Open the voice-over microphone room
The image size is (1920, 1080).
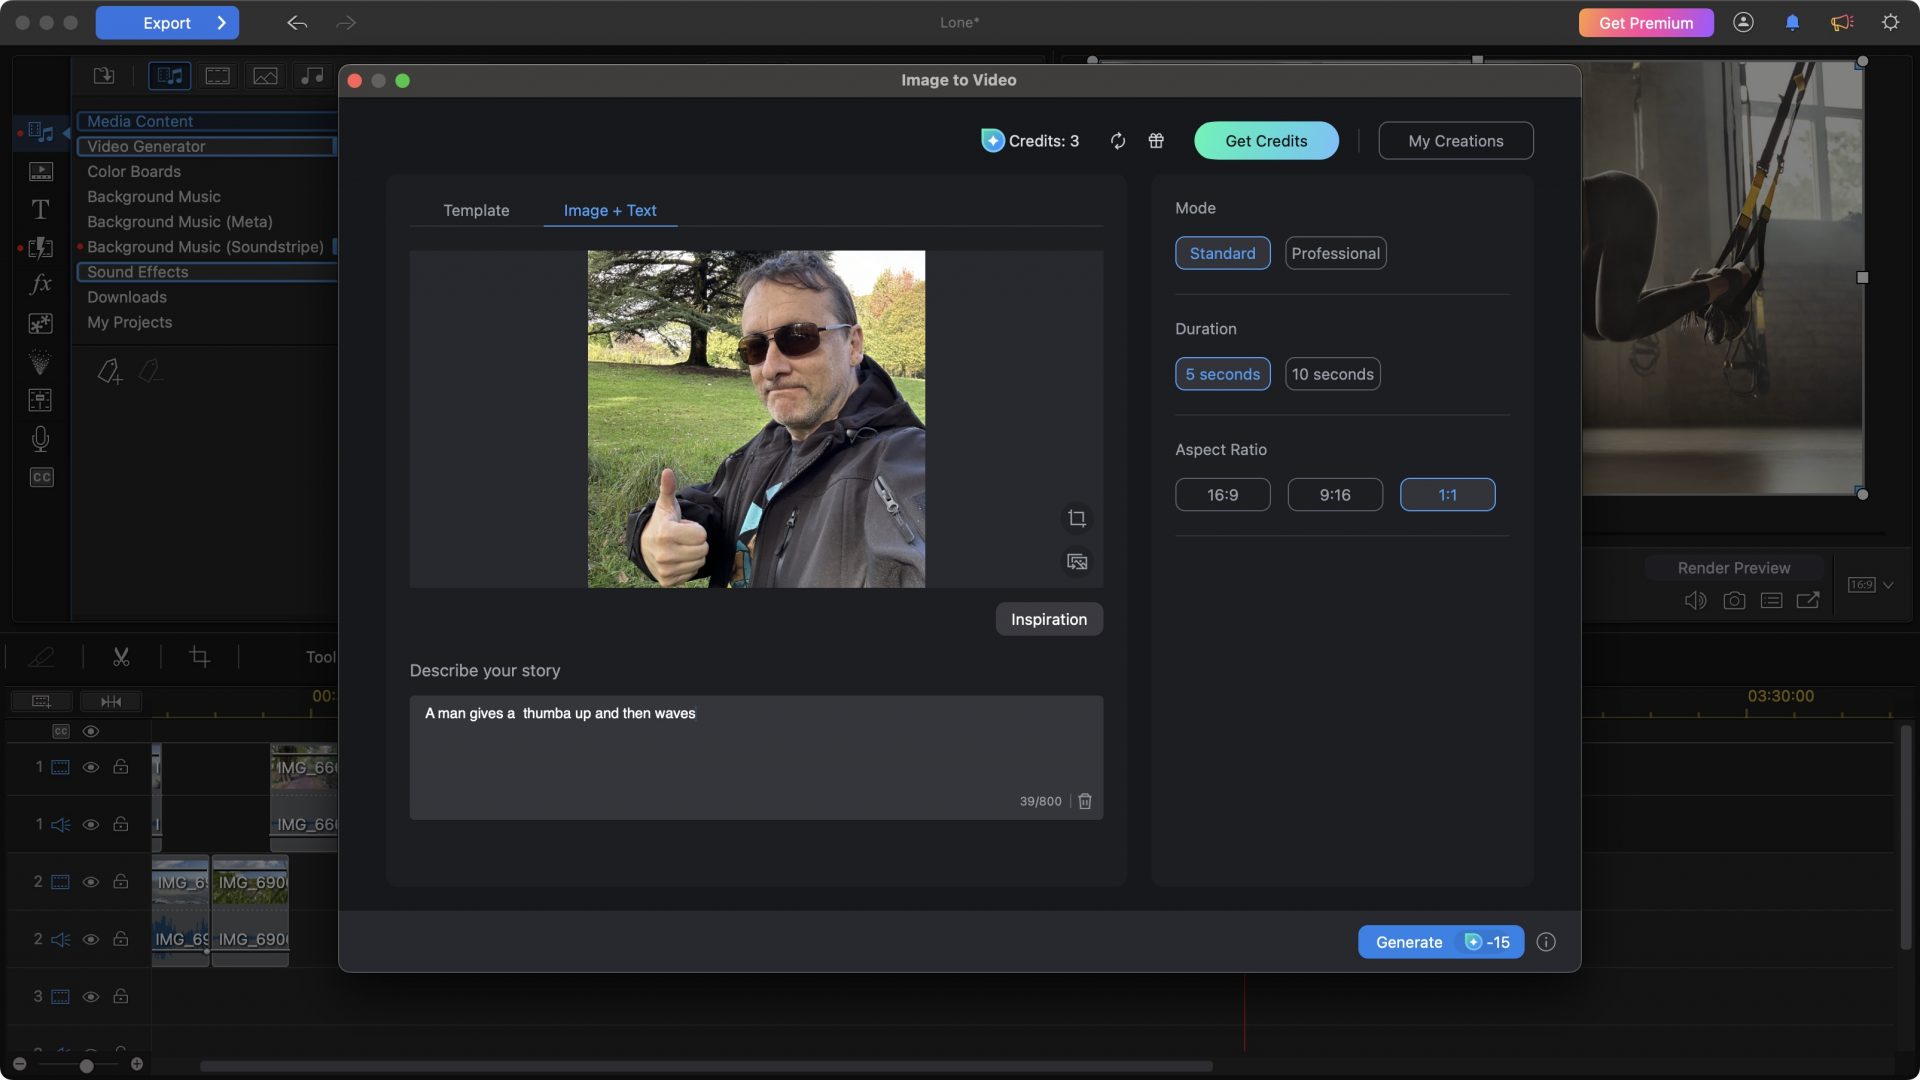click(x=40, y=438)
